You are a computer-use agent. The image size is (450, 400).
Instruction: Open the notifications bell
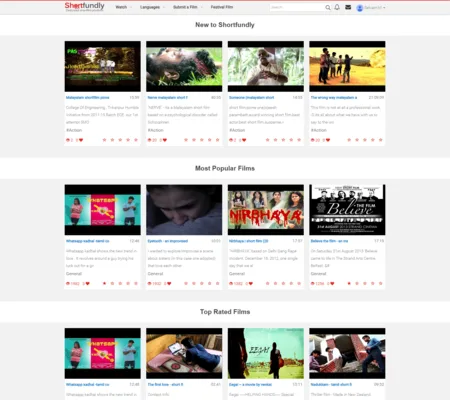click(337, 7)
